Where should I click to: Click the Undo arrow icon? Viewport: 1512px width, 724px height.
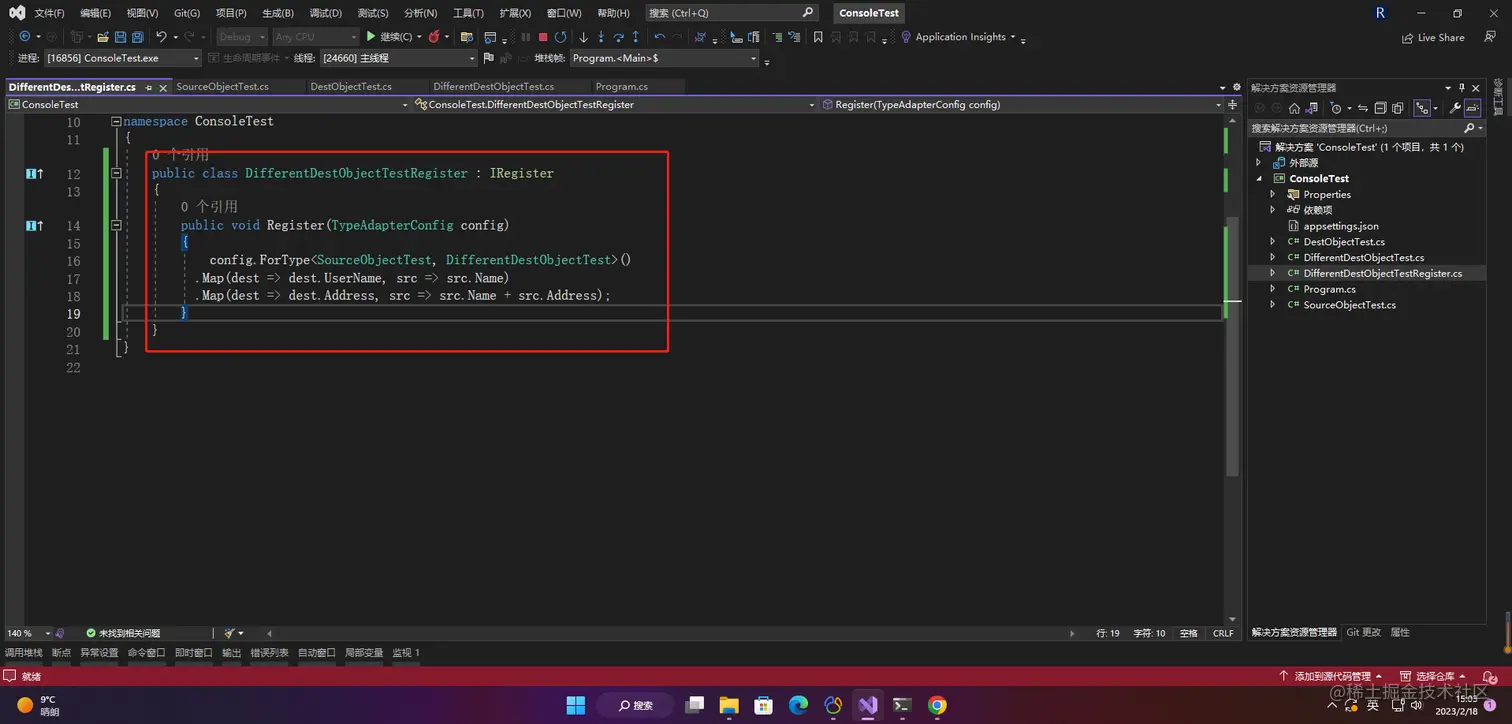161,37
